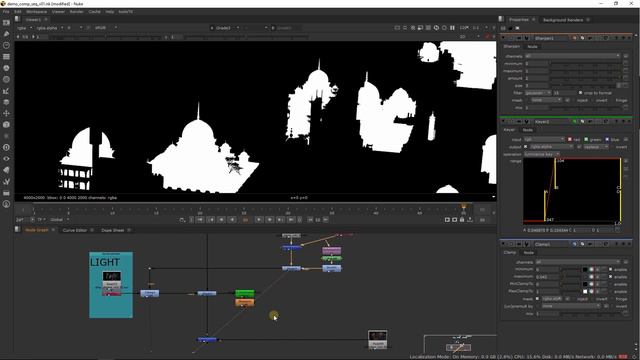Screen dimensions: 640x360
Task: Open the Background Renders tab
Action: tap(563, 20)
